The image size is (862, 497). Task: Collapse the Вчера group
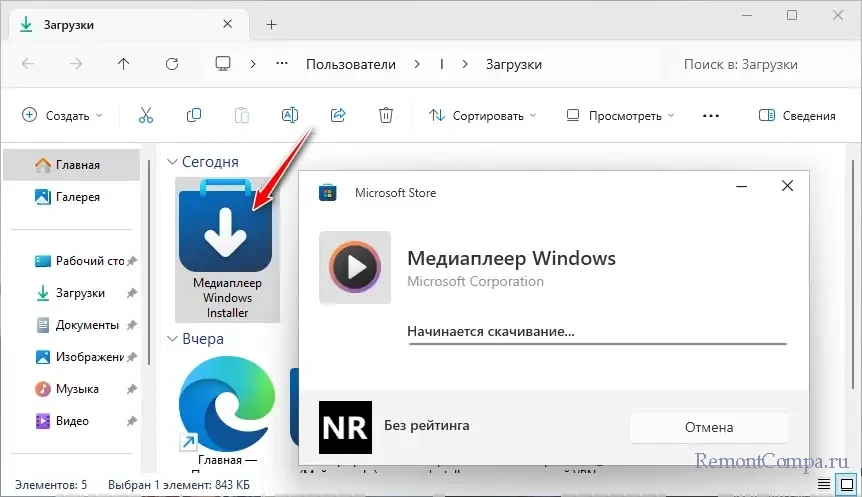172,339
